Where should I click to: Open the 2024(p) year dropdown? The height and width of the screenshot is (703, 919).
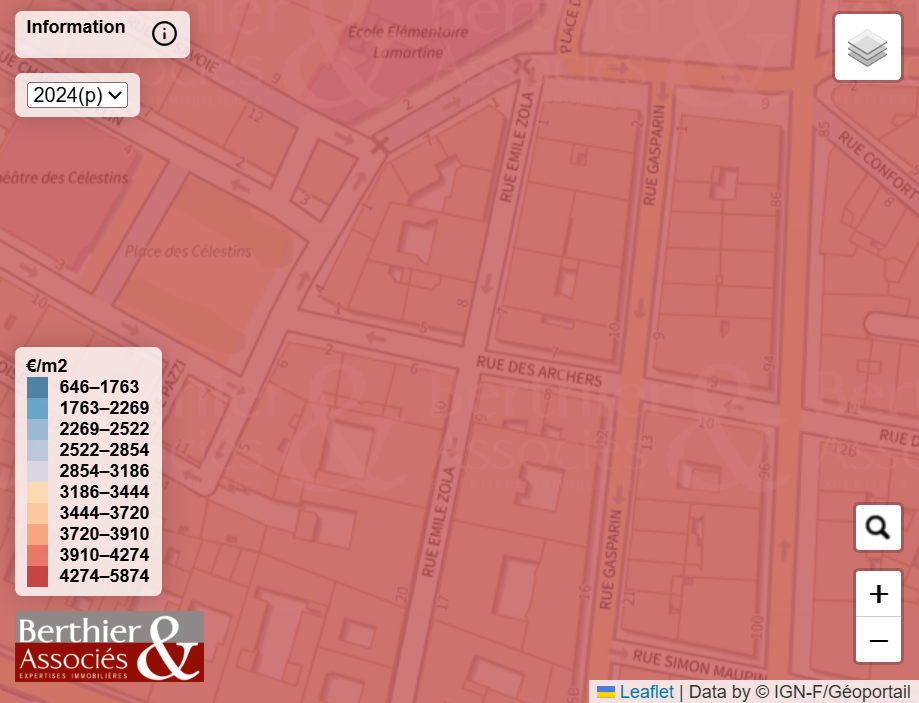click(x=77, y=95)
